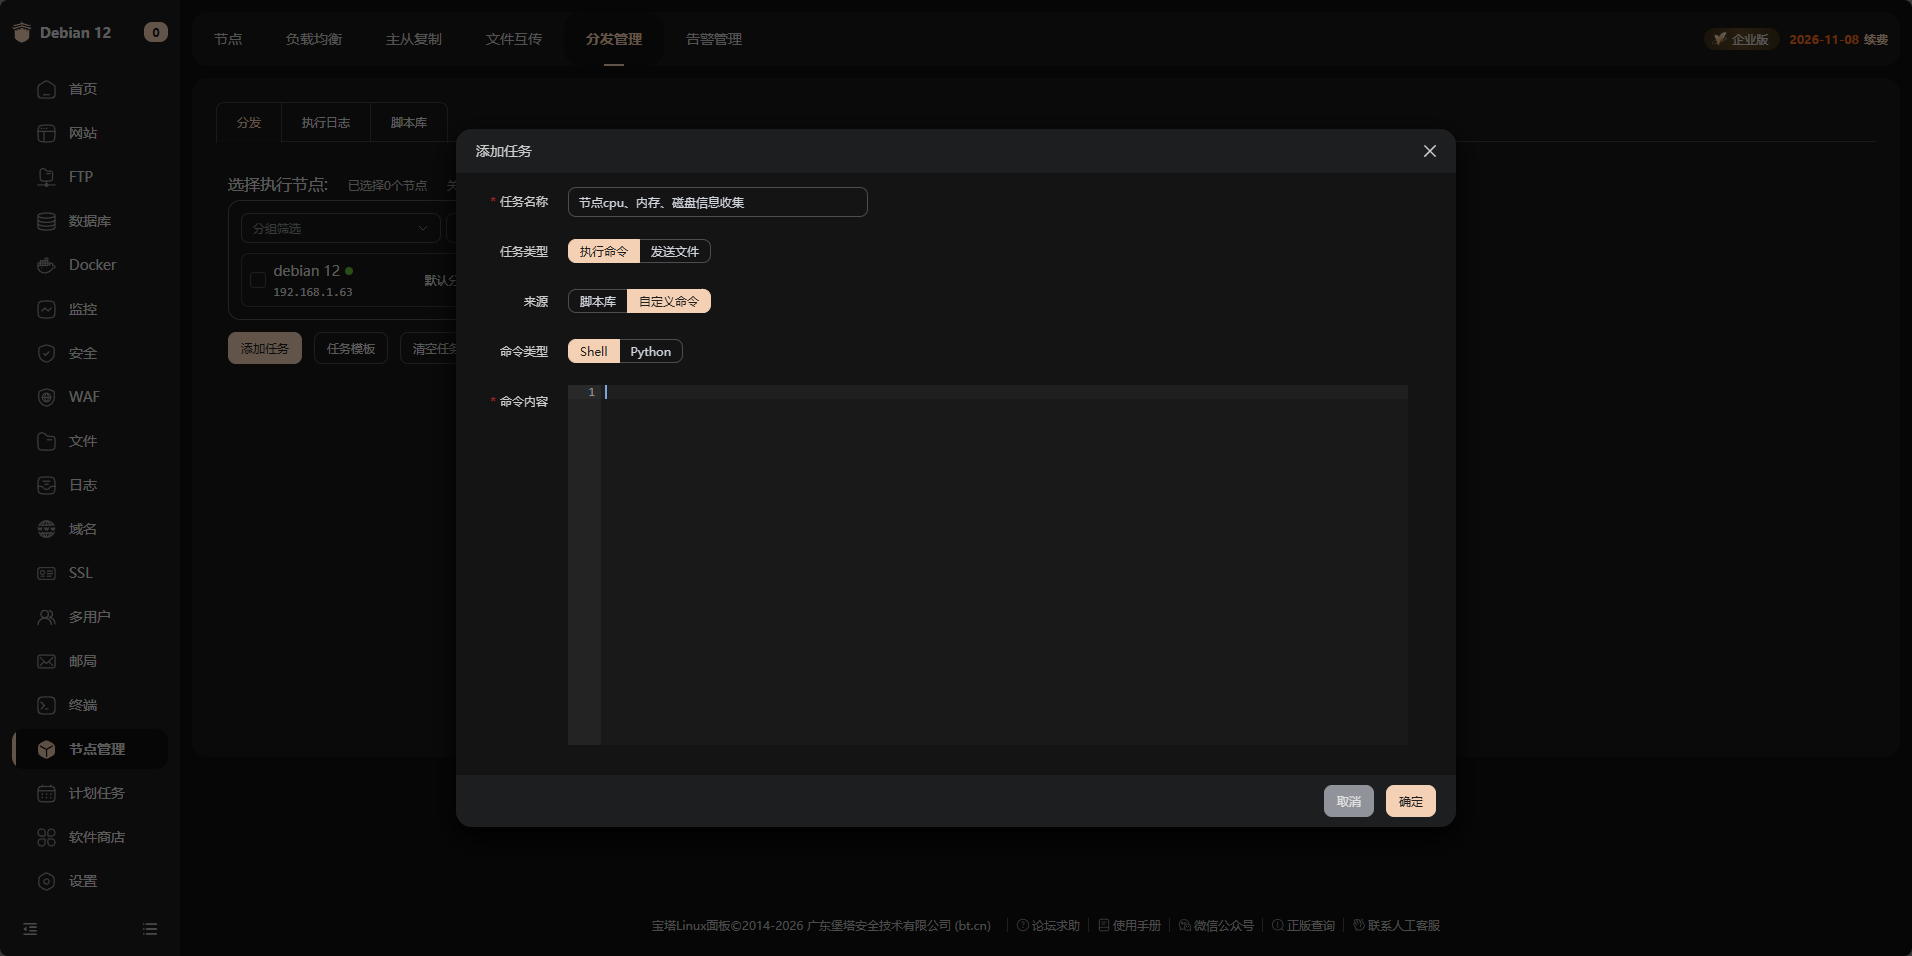The height and width of the screenshot is (956, 1912).
Task: Click the Docker icon in sidebar
Action: point(46,265)
